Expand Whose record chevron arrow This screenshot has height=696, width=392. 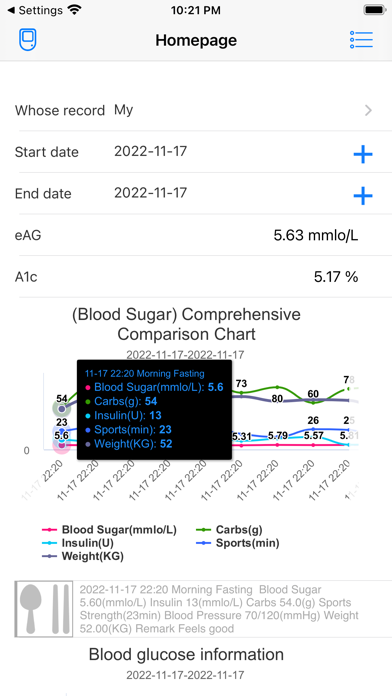click(368, 111)
